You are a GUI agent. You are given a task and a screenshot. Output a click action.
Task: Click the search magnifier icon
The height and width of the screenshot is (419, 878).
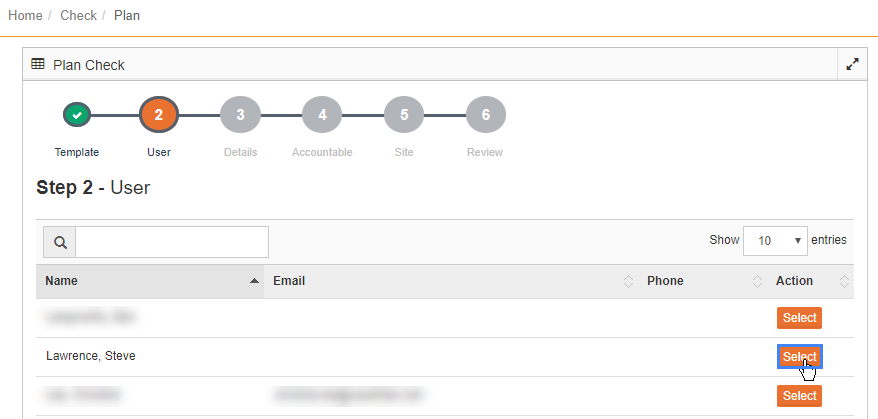[60, 242]
